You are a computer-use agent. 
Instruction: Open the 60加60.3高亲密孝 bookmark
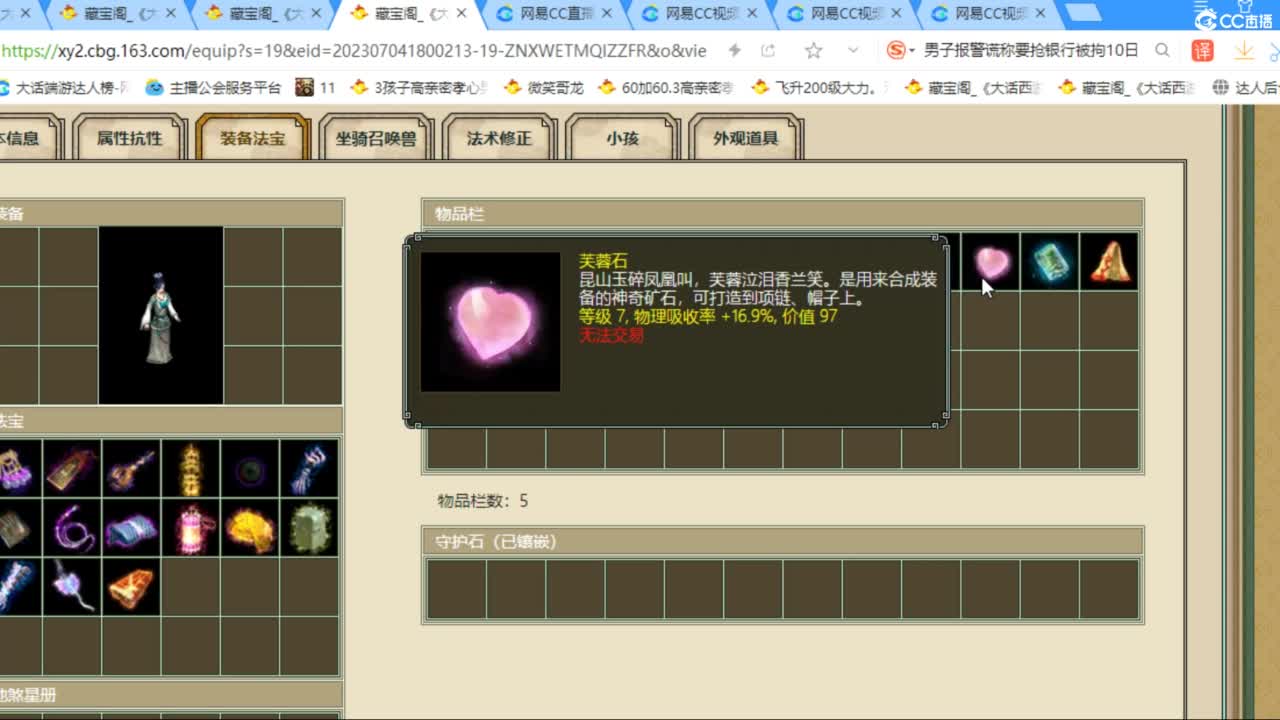point(666,88)
